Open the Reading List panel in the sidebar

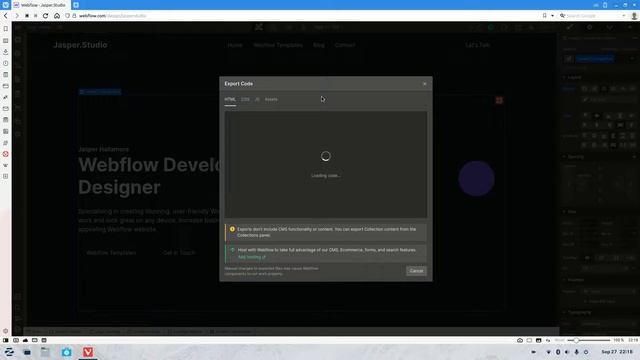(x=6, y=40)
